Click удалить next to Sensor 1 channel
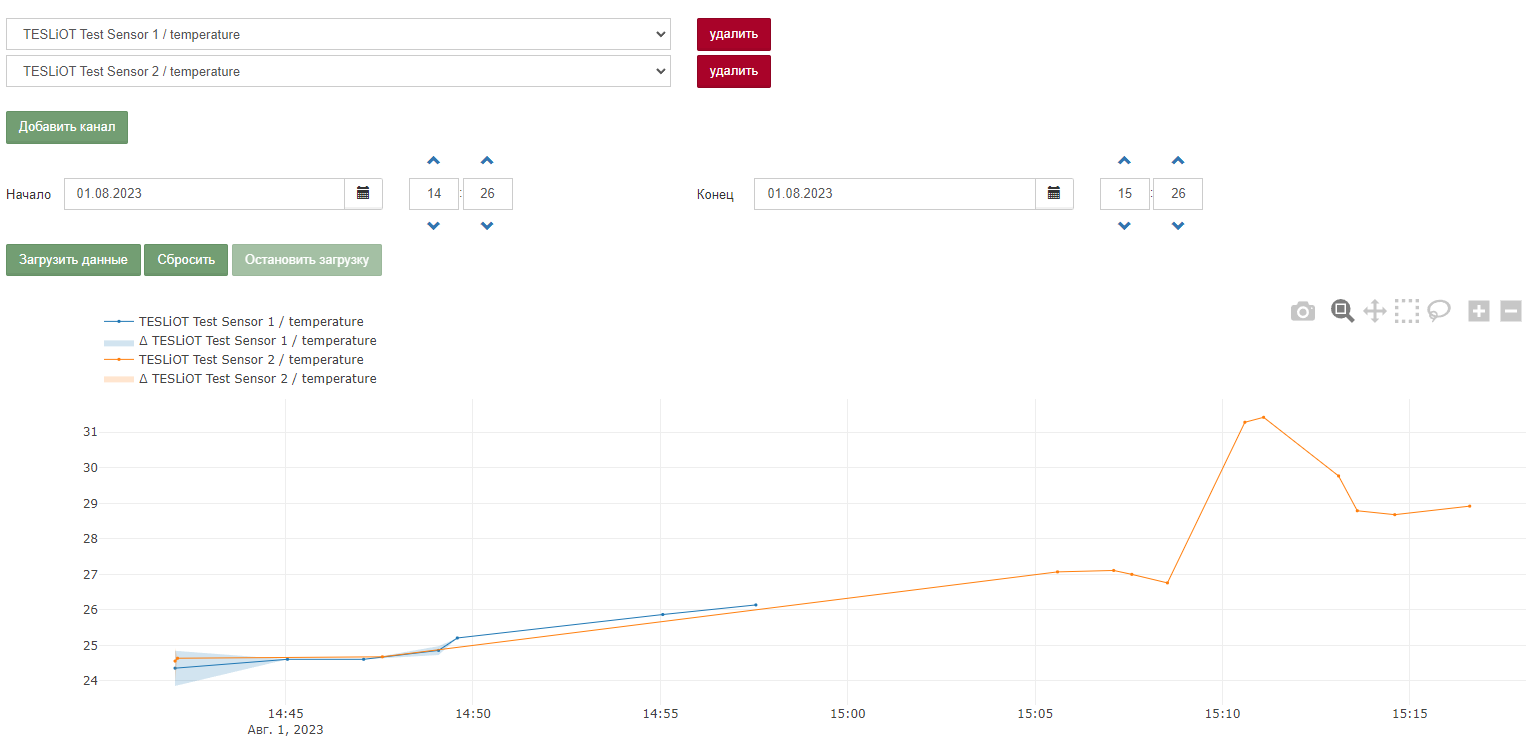Screen dimensions: 1526x746 (x=734, y=34)
